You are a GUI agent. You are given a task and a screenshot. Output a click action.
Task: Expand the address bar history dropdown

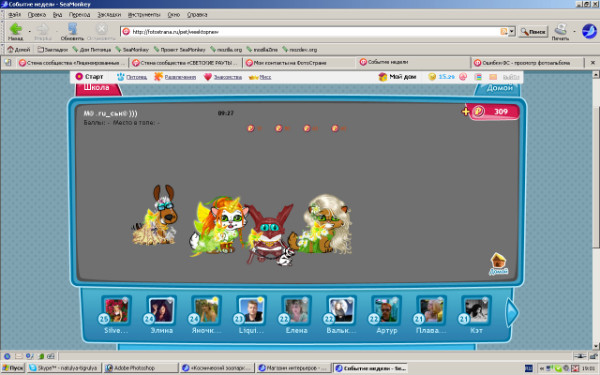512,32
